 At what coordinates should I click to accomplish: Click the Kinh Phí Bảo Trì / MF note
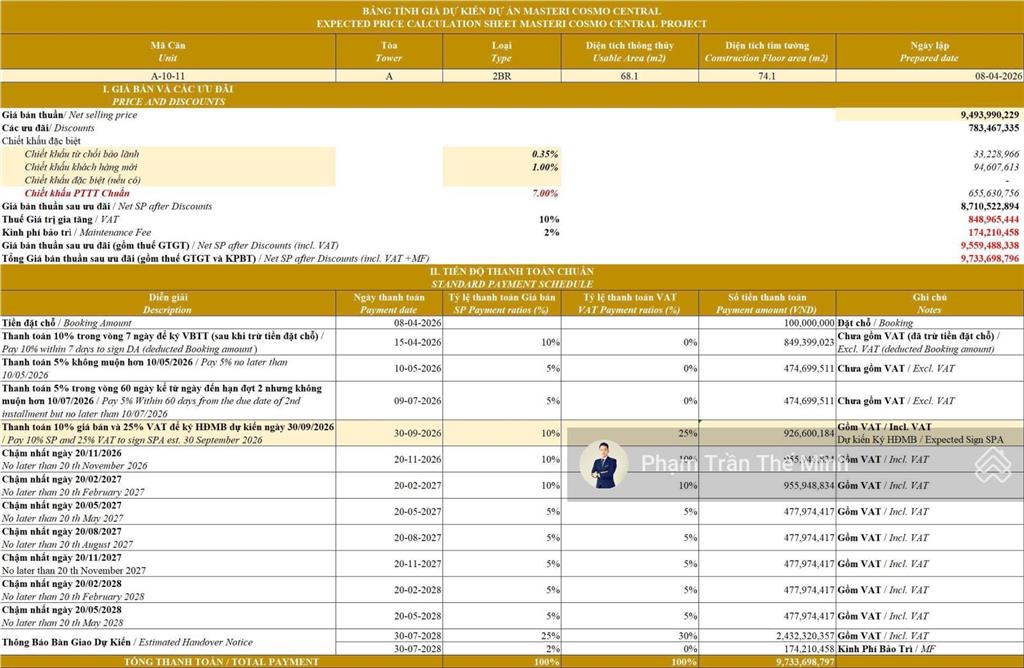(886, 649)
